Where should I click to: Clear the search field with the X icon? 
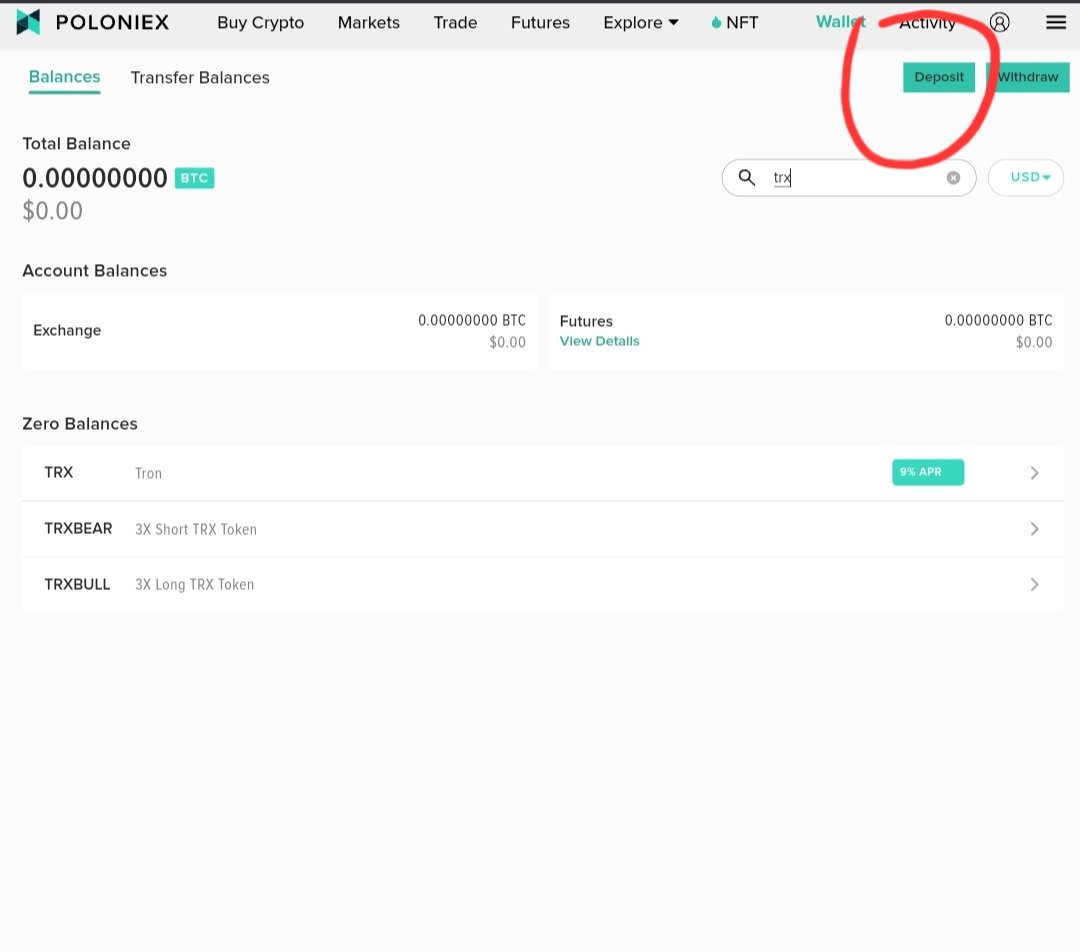pyautogui.click(x=953, y=178)
